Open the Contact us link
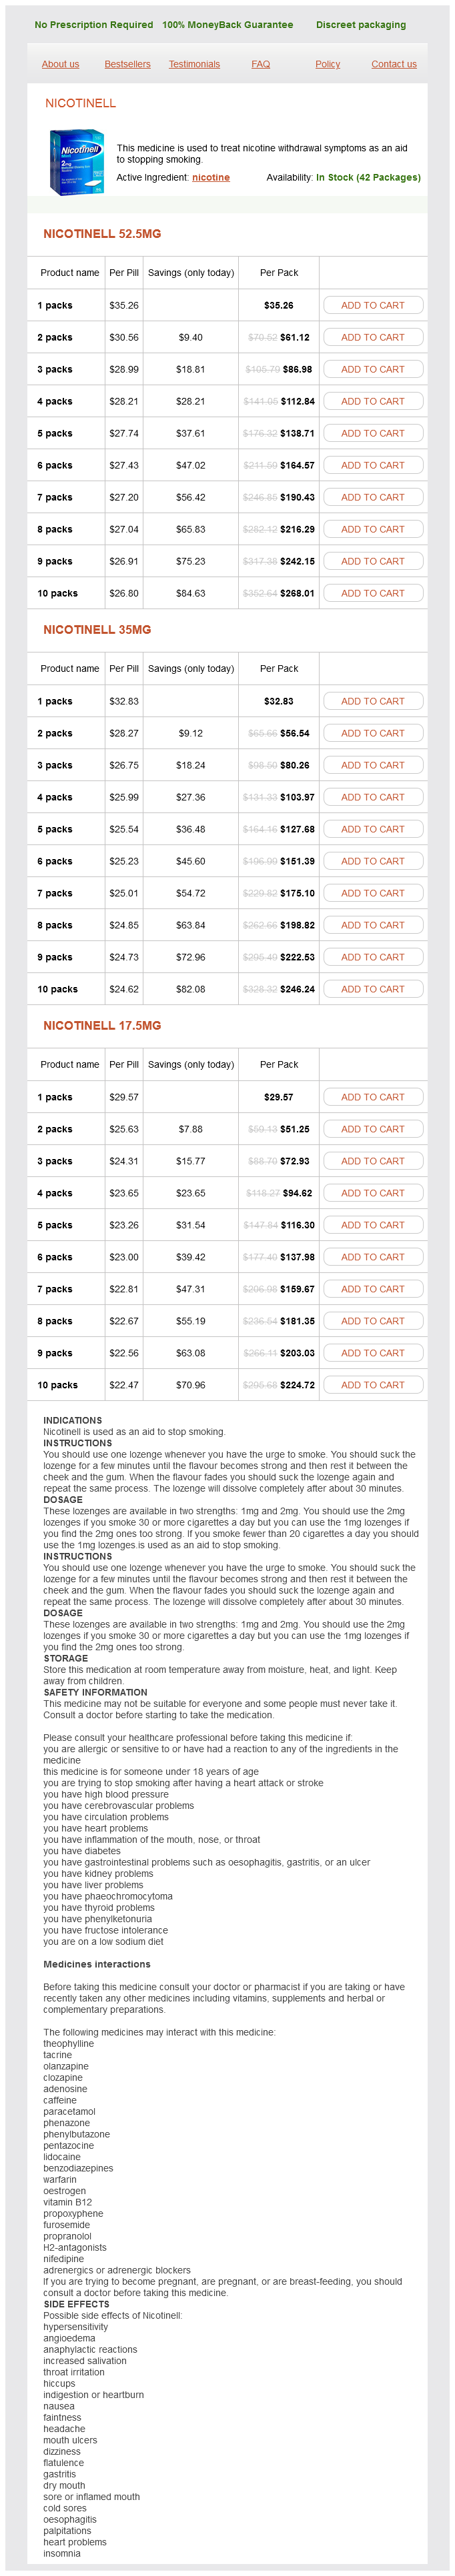The width and height of the screenshot is (455, 2576). [x=393, y=64]
